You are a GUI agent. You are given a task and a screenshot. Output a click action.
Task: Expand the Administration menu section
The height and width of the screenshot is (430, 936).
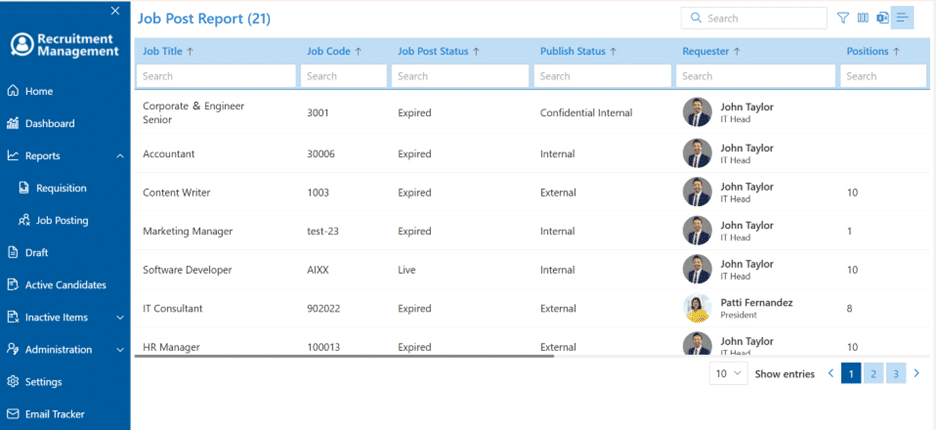click(120, 350)
